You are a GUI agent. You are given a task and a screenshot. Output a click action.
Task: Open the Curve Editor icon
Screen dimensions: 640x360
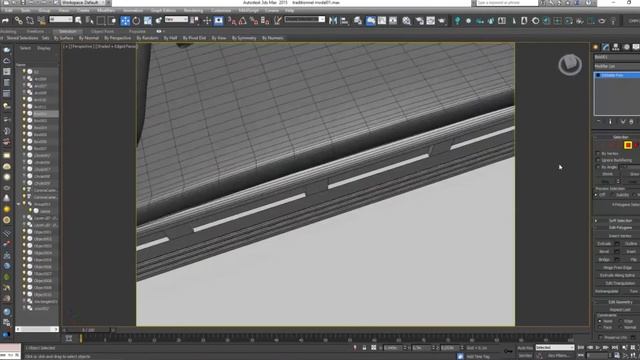tap(382, 20)
